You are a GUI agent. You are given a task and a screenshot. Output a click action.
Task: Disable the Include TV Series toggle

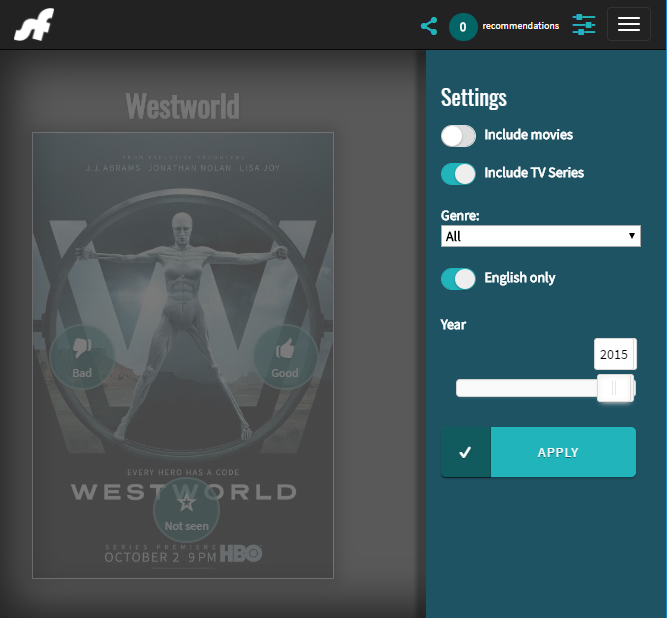coord(458,174)
